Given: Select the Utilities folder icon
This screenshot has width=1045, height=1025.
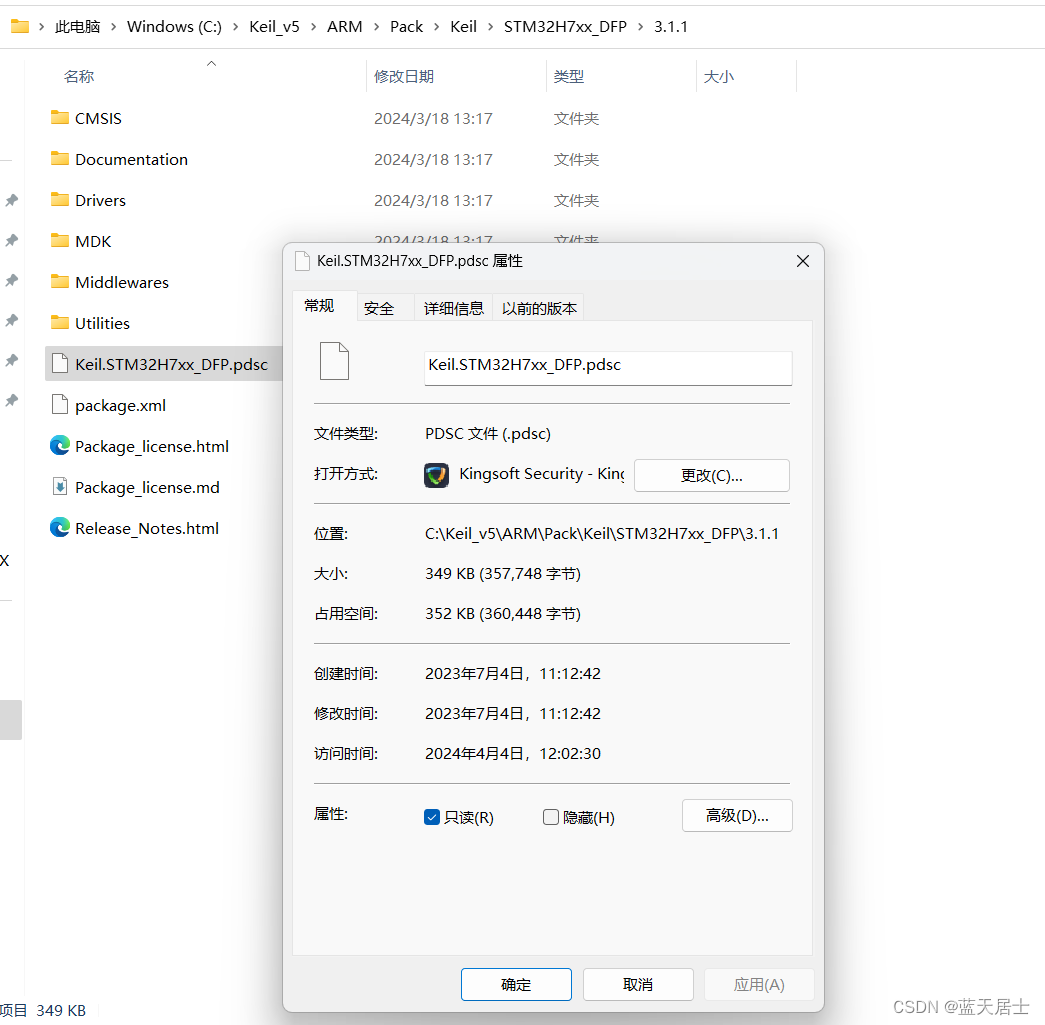Looking at the screenshot, I should click(60, 323).
